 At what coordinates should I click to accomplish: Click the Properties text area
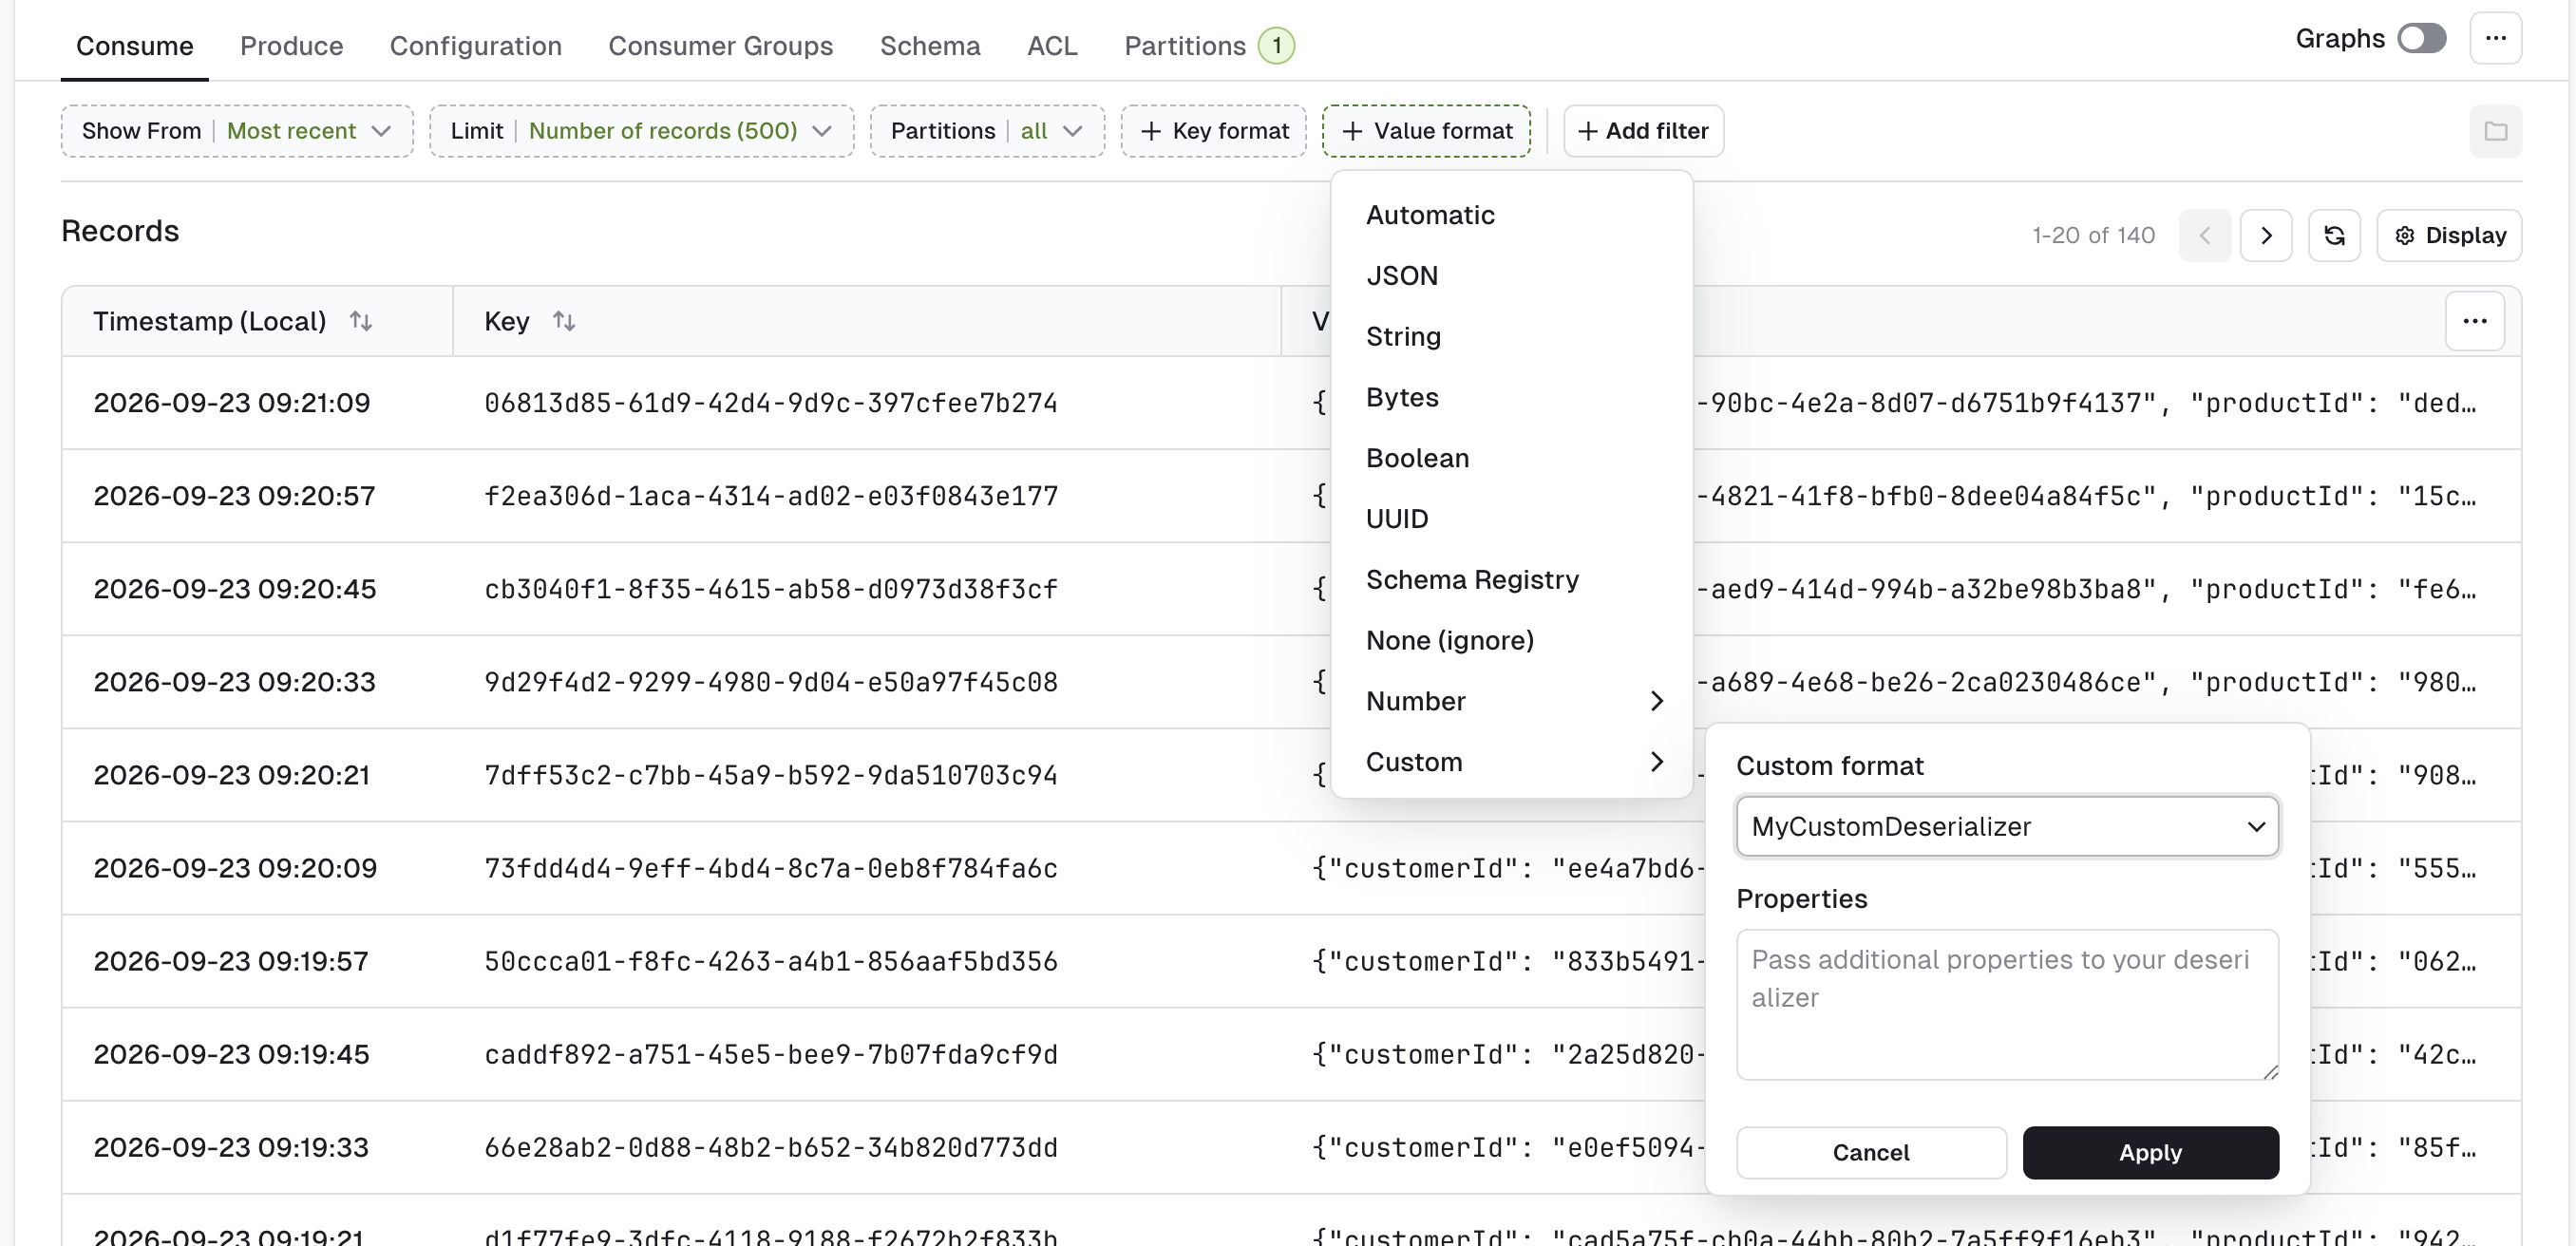(2007, 1004)
